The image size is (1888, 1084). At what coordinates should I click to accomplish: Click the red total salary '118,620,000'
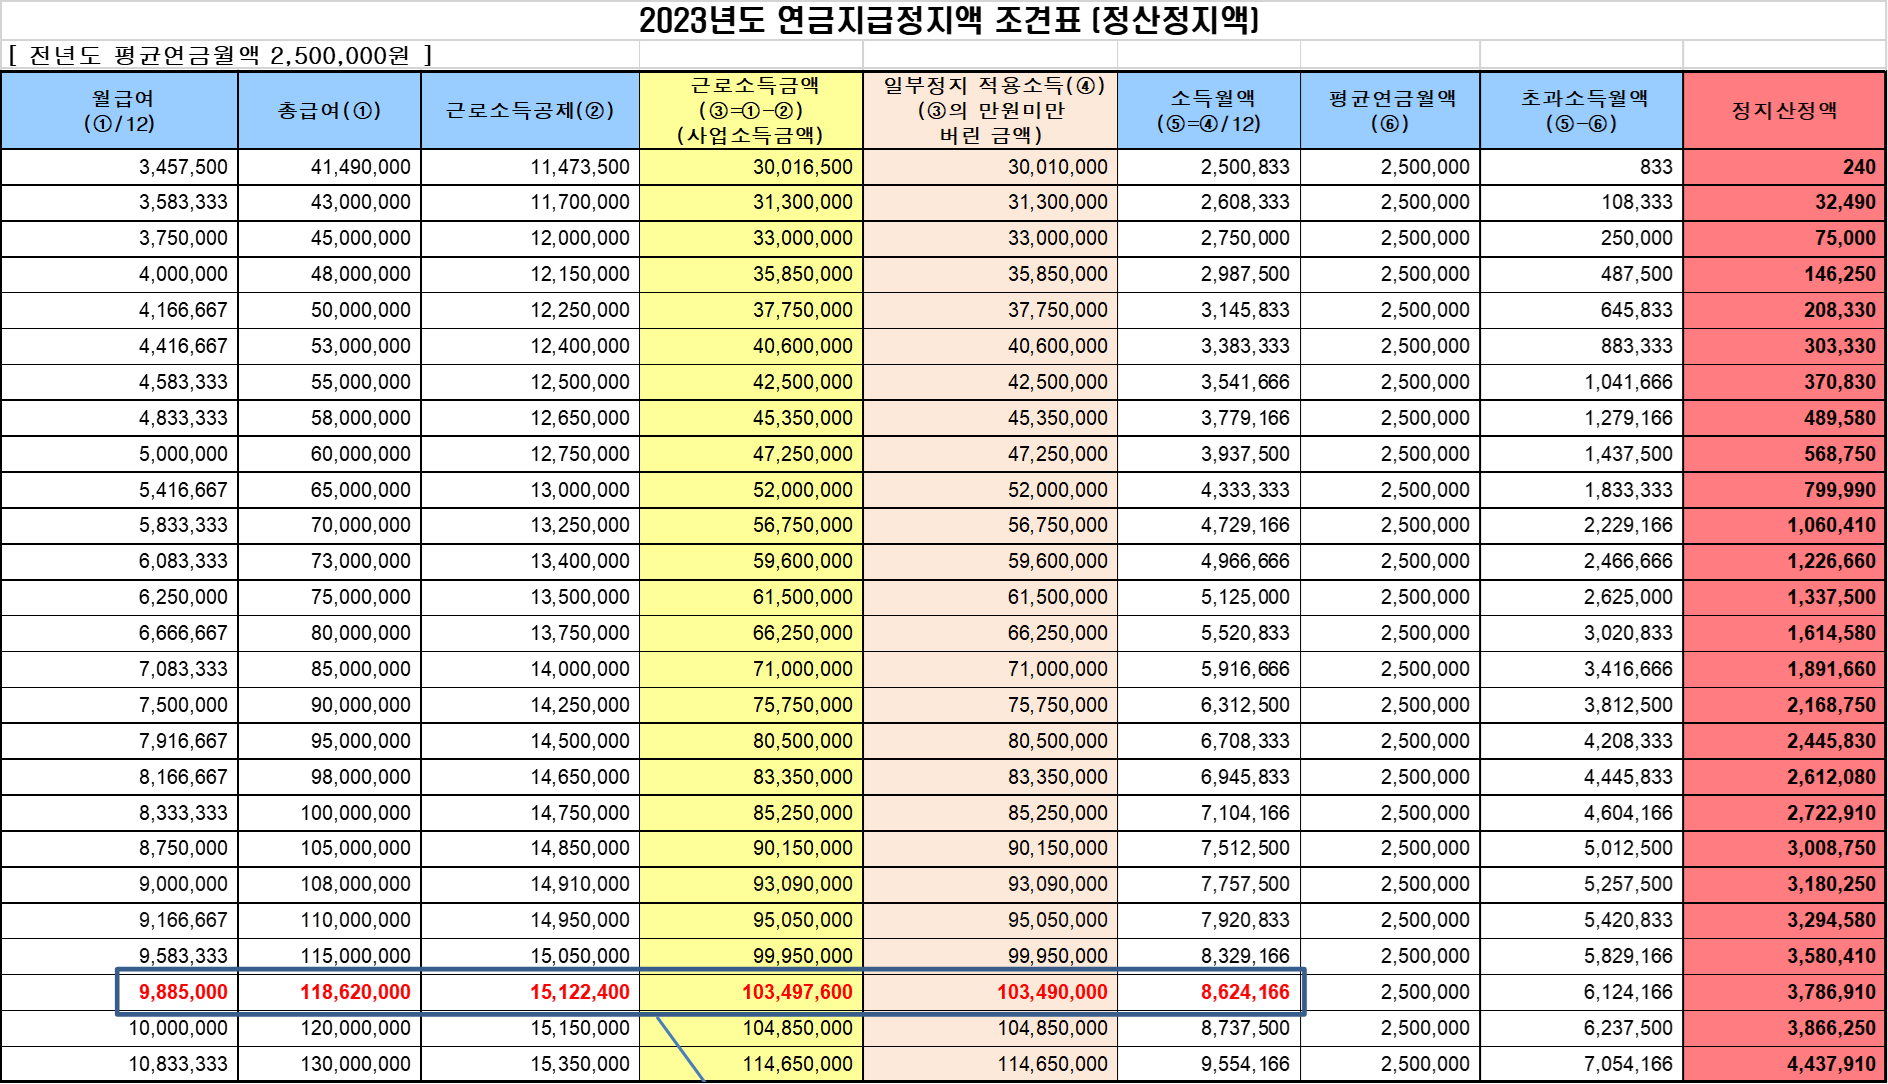(355, 992)
